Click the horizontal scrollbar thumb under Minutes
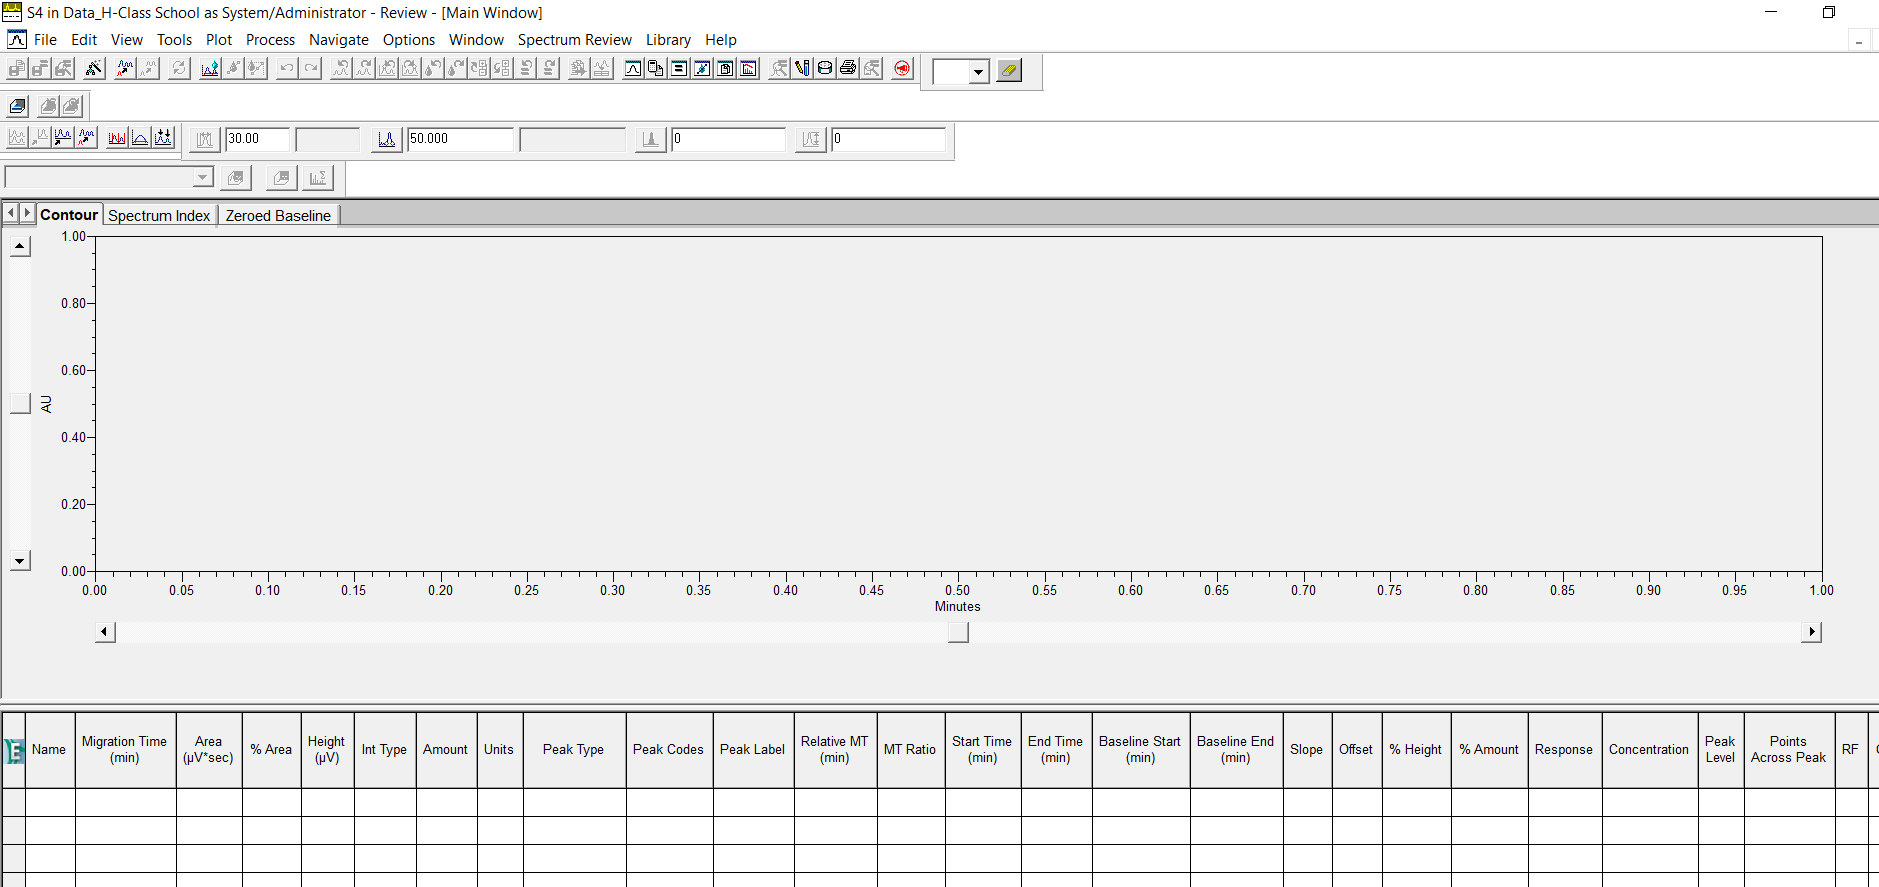 click(x=958, y=632)
